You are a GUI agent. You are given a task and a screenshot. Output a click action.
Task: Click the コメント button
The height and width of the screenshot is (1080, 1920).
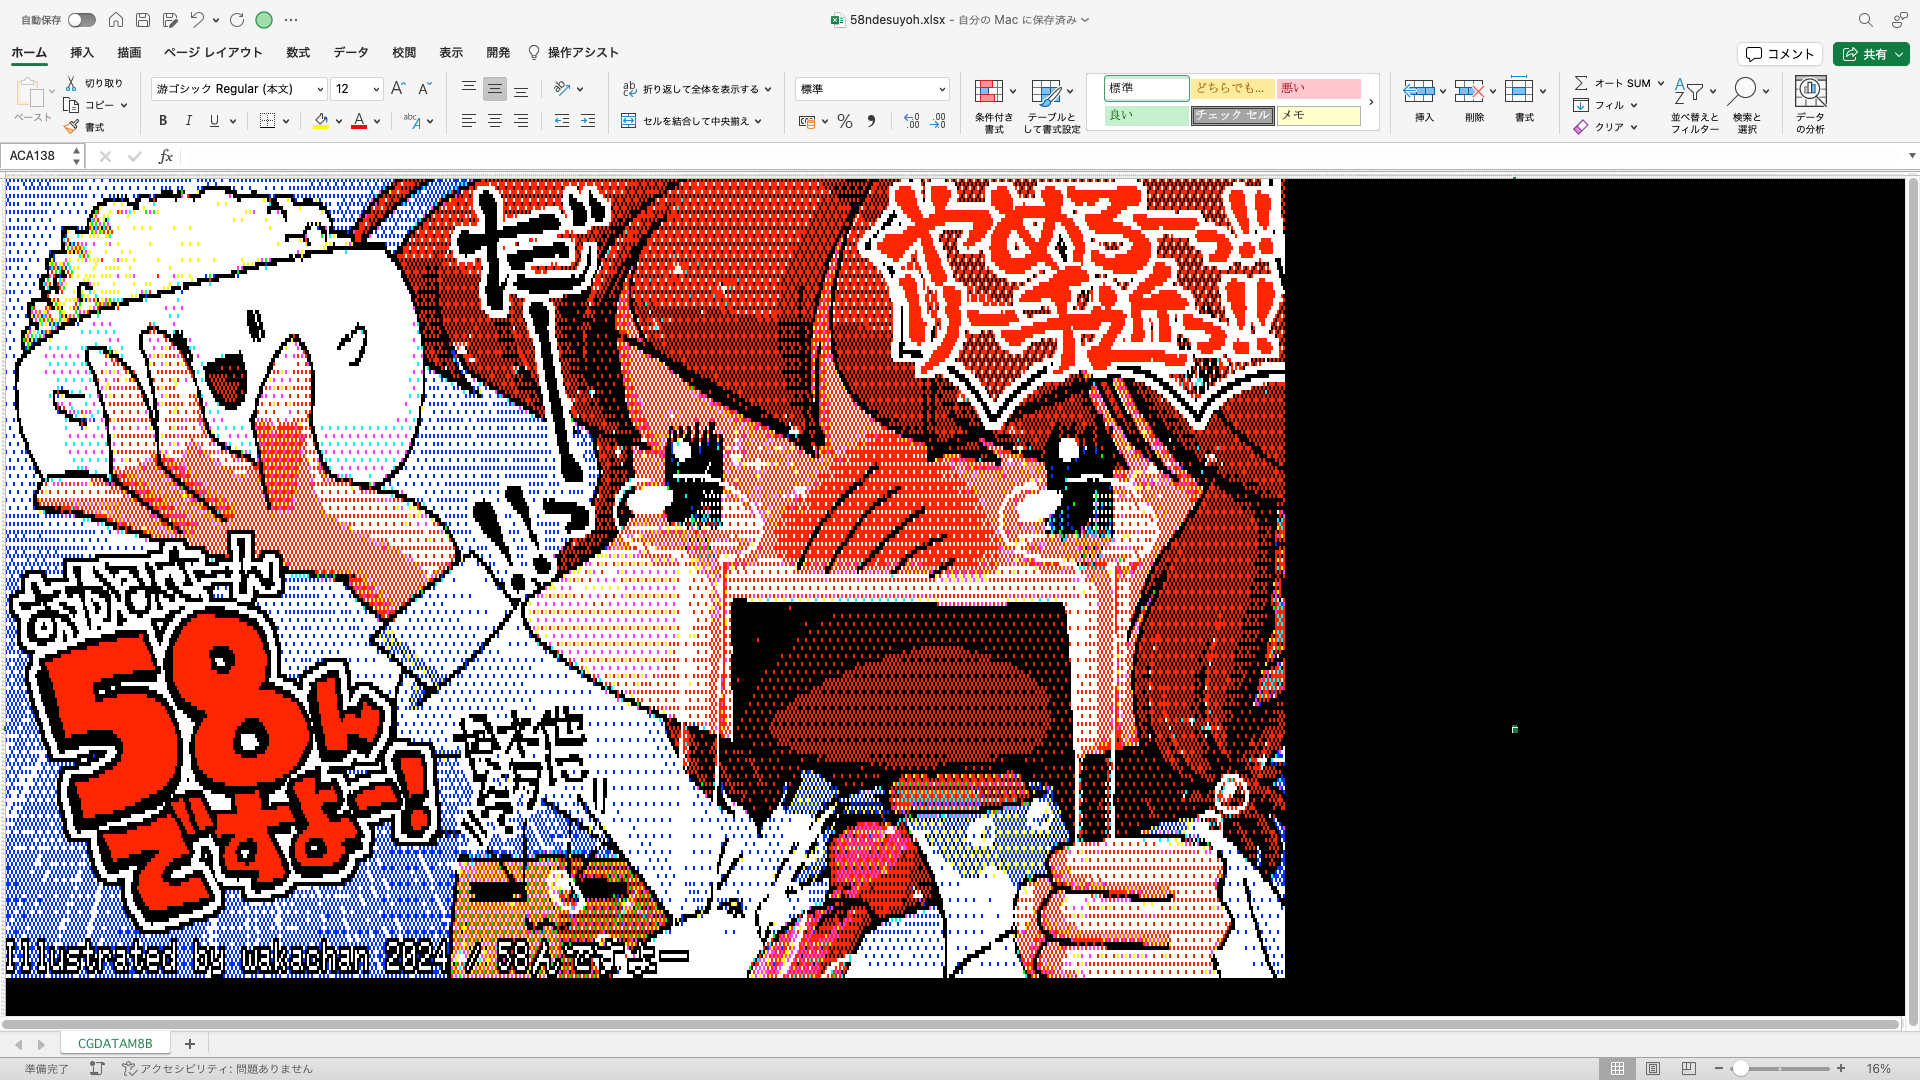(1780, 54)
